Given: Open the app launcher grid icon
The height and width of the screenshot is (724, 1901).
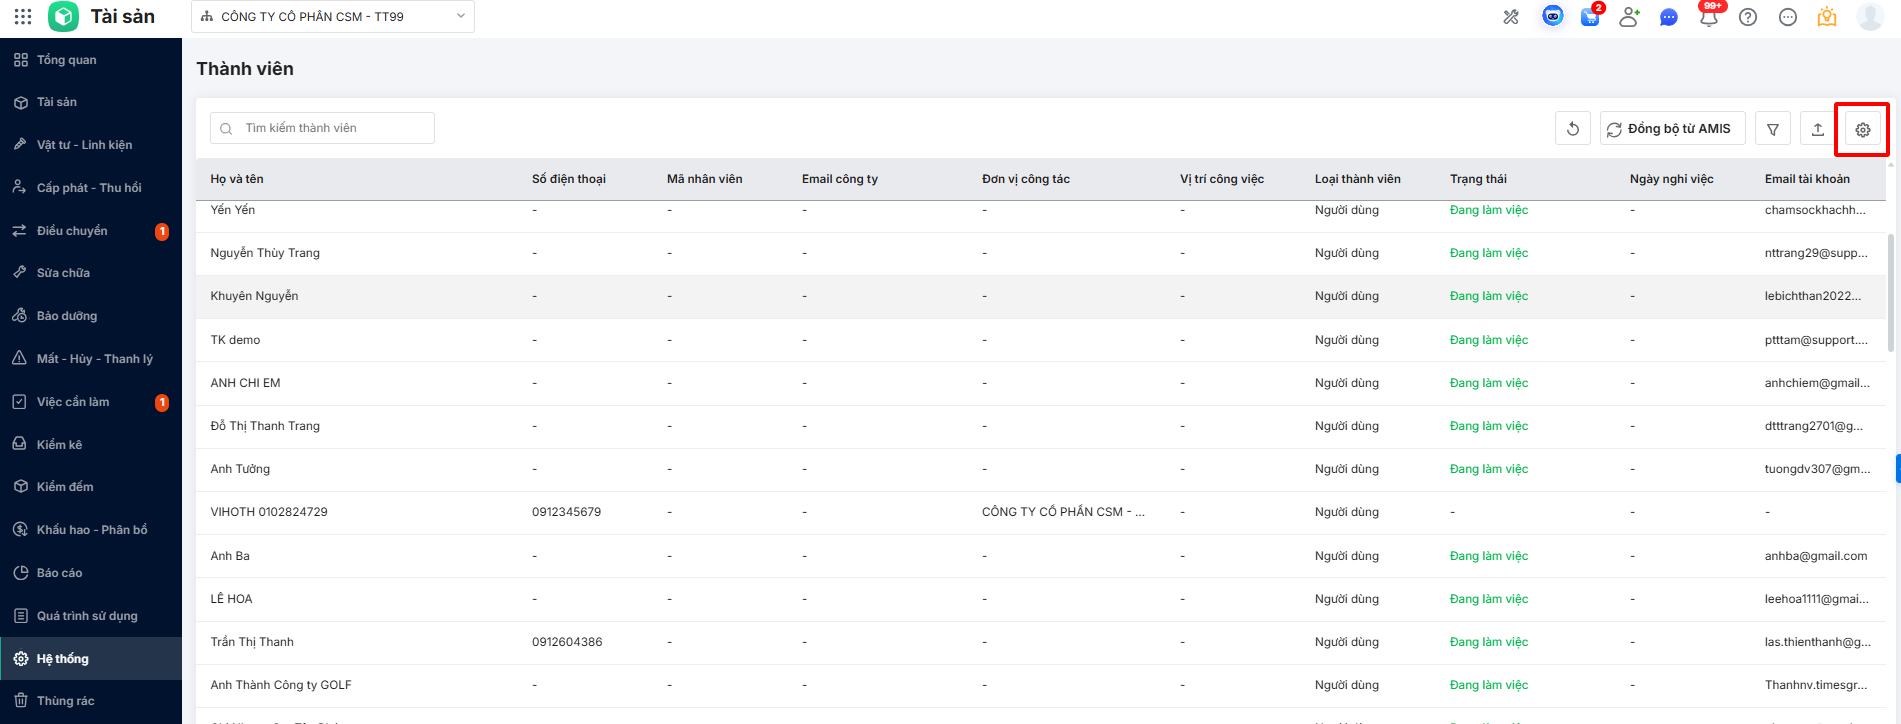Looking at the screenshot, I should tap(23, 17).
